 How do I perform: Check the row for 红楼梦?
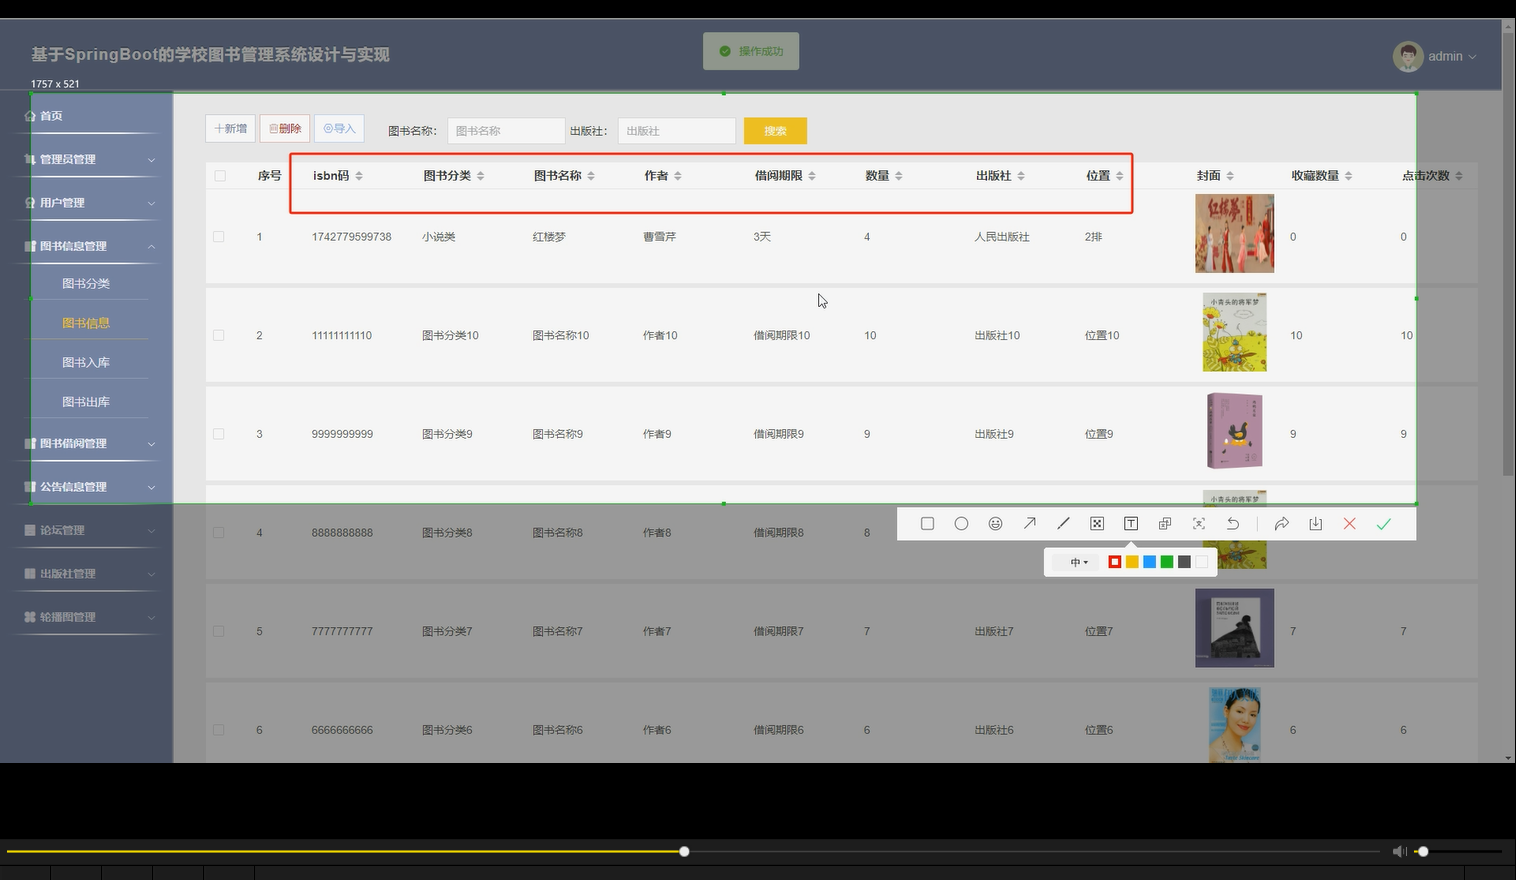(219, 237)
